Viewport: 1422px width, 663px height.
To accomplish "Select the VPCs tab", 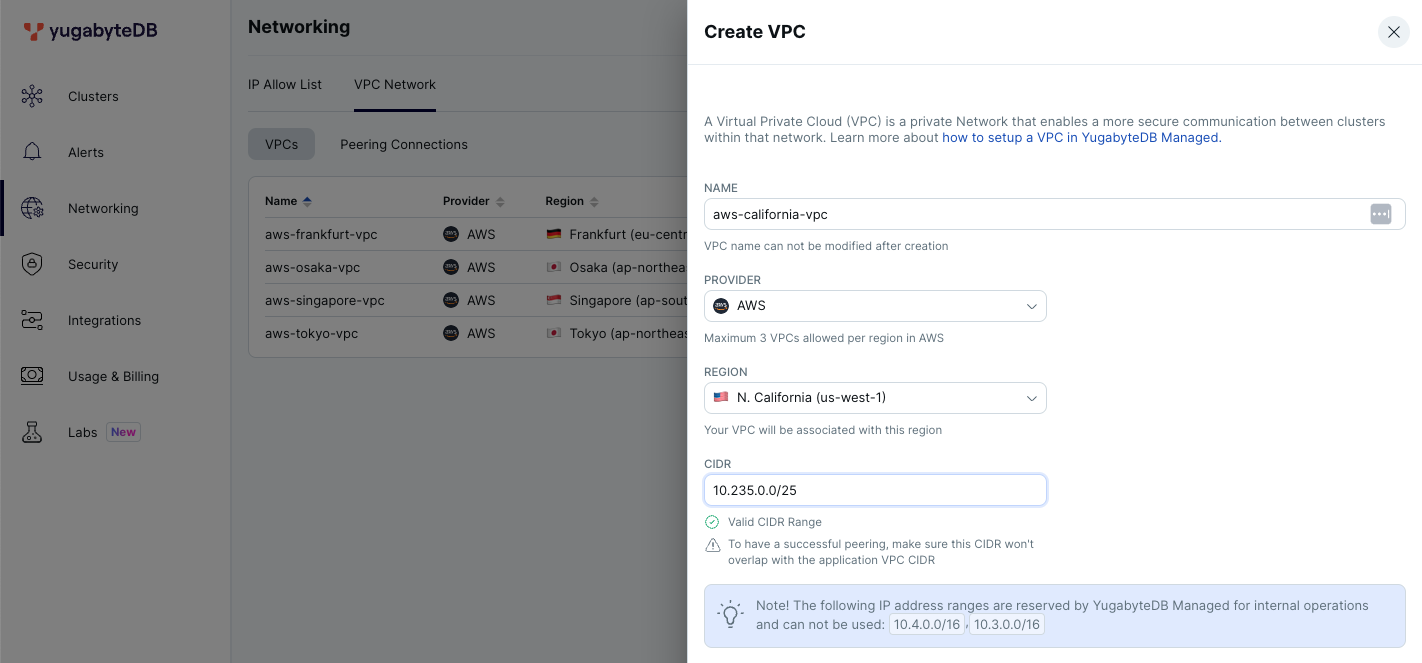I will [281, 144].
